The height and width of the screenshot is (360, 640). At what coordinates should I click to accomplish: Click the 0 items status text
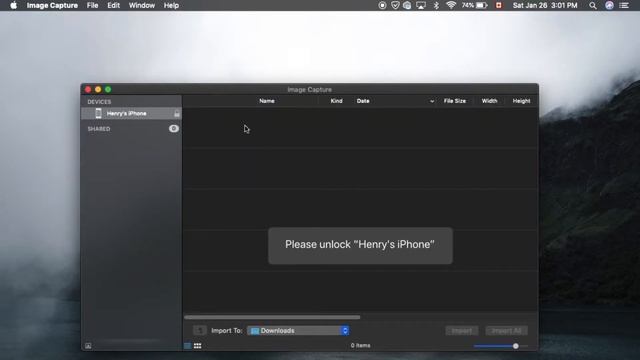[360, 345]
